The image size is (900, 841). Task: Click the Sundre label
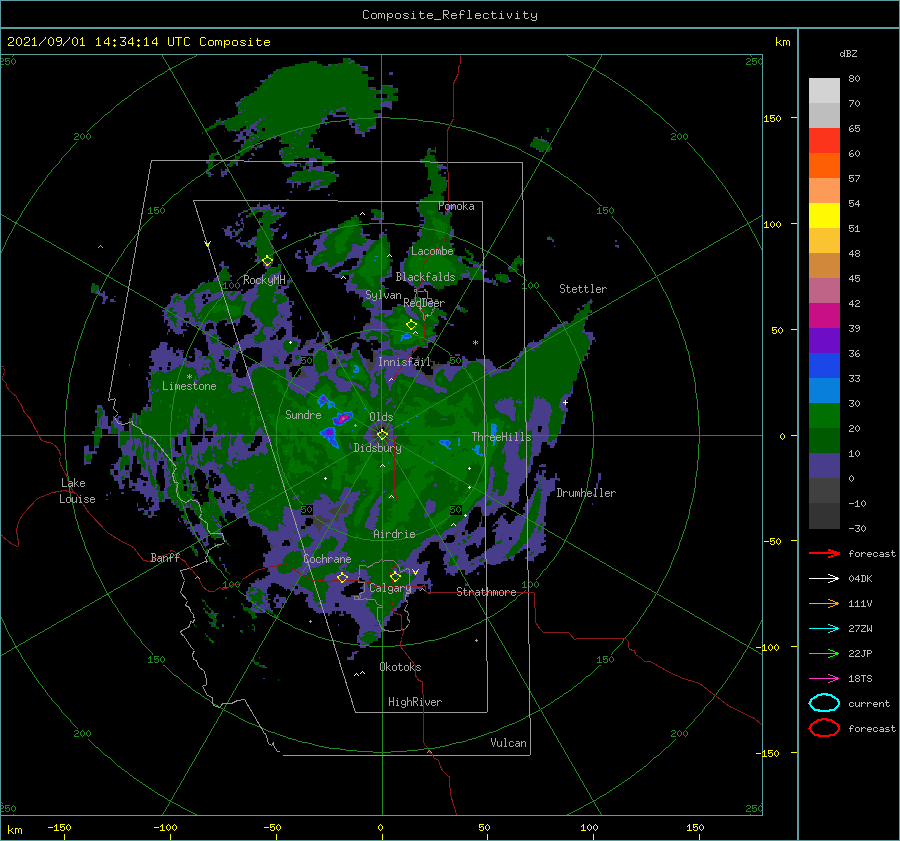(303, 414)
